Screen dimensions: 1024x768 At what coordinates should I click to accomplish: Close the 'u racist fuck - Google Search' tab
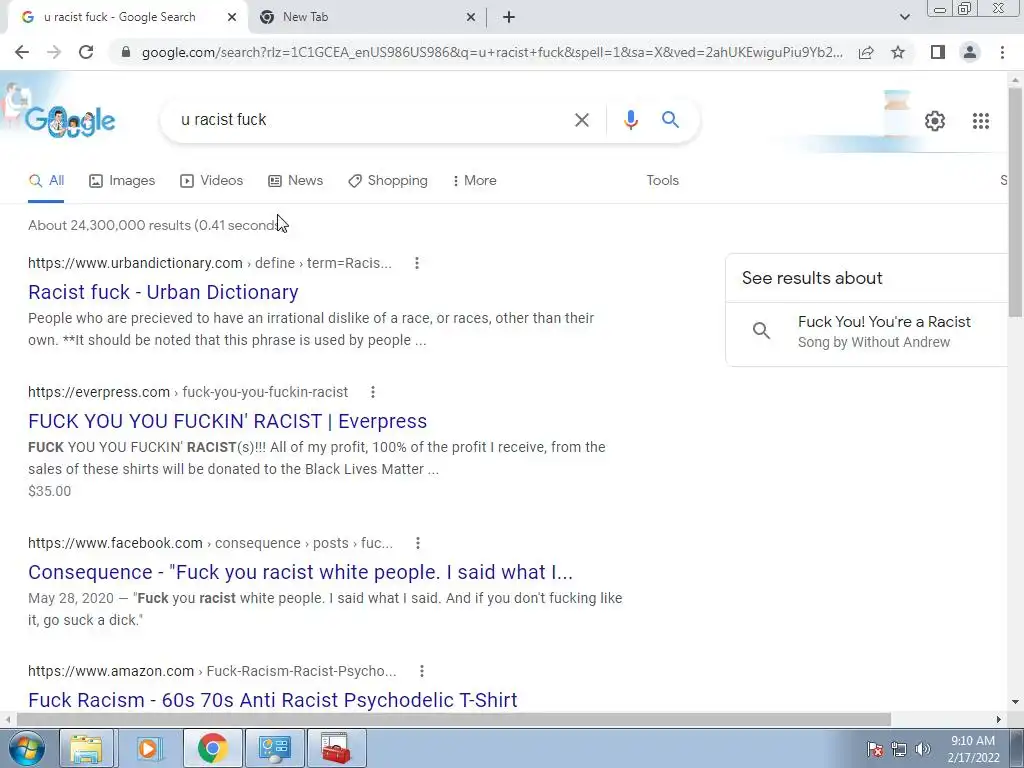point(232,17)
